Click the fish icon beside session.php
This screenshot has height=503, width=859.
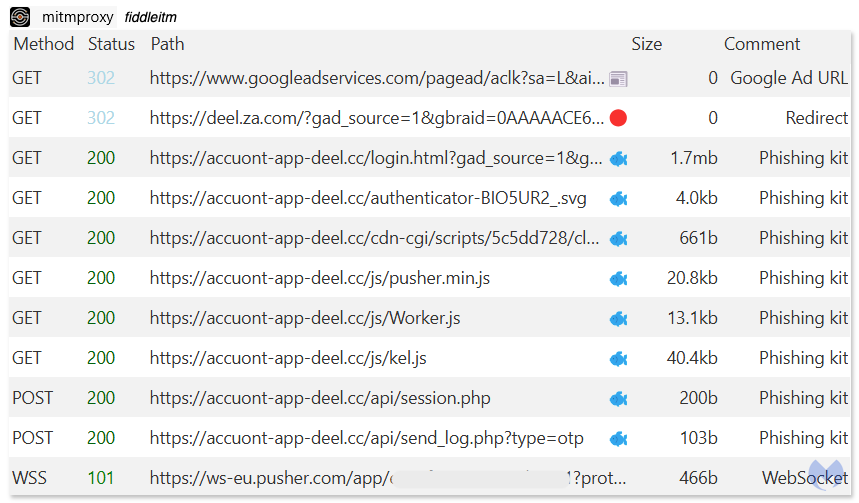[x=619, y=398]
